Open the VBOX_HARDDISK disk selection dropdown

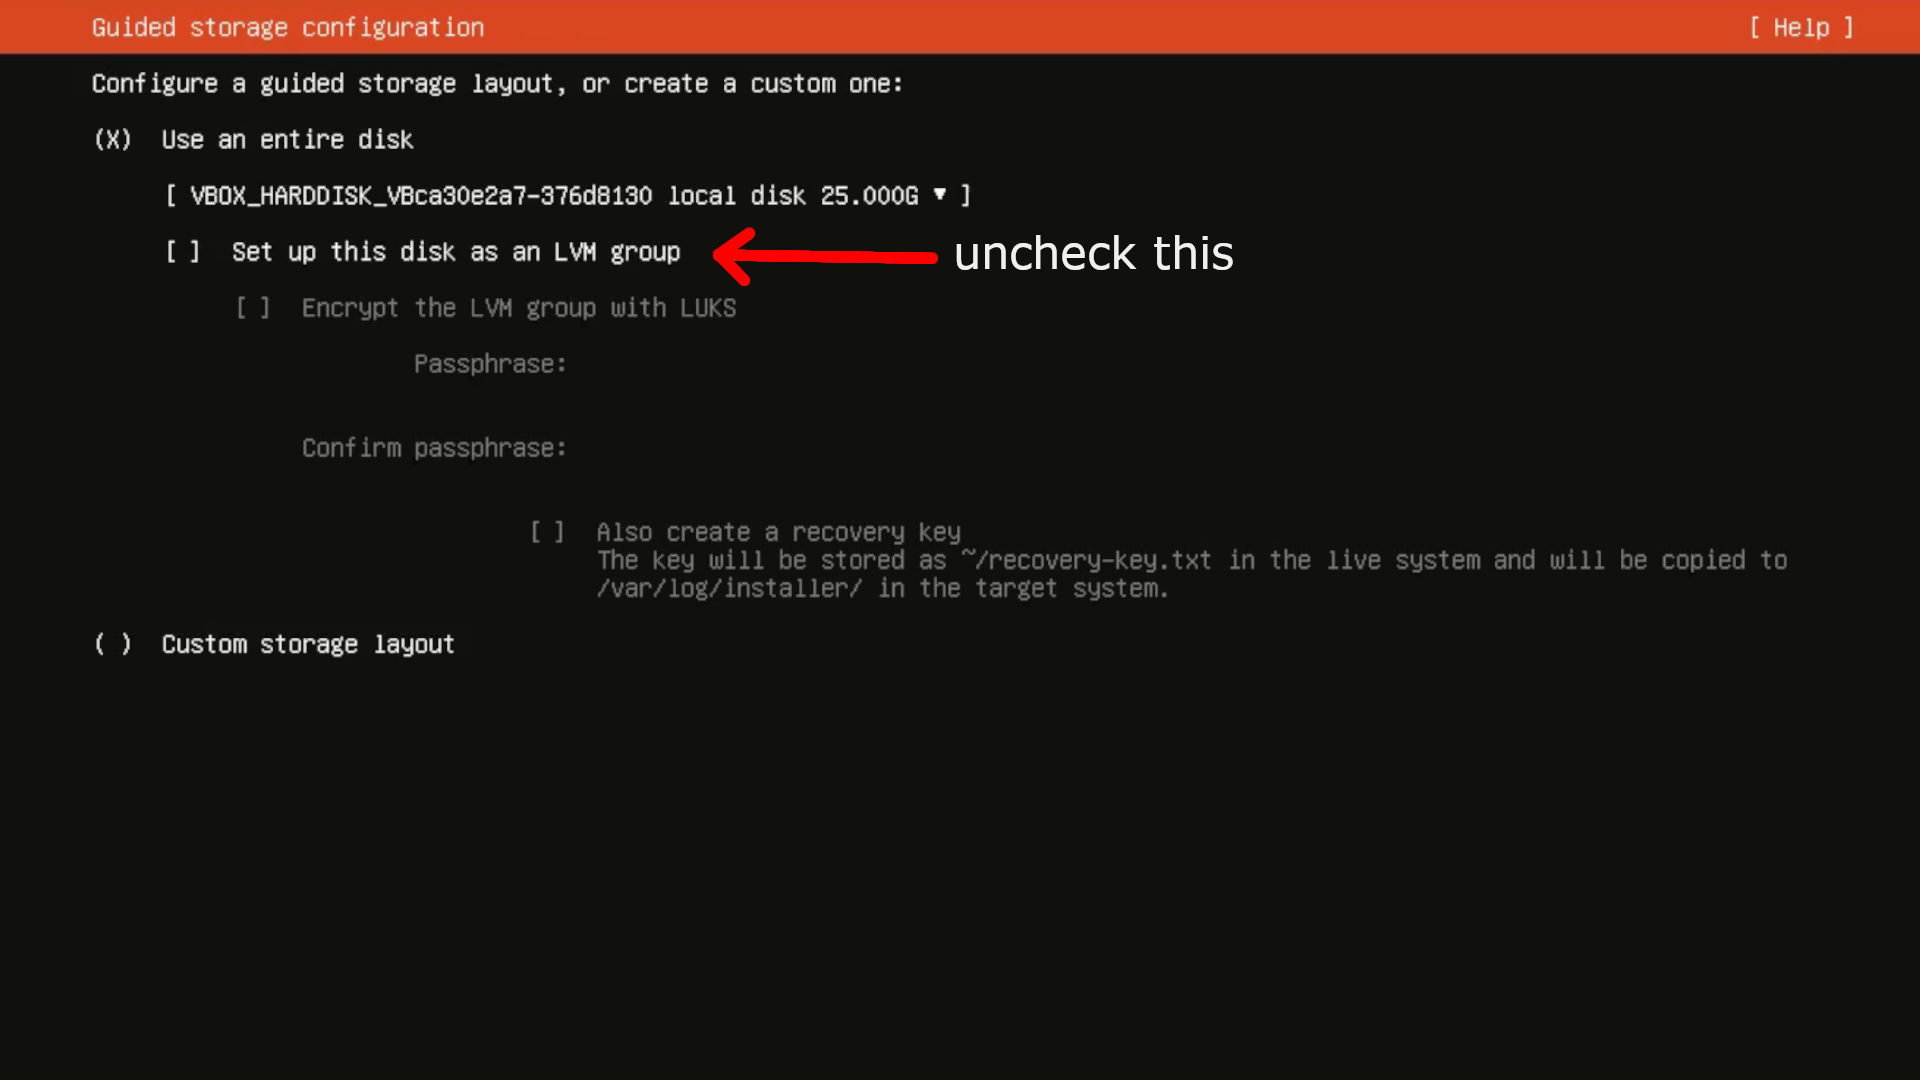(567, 196)
